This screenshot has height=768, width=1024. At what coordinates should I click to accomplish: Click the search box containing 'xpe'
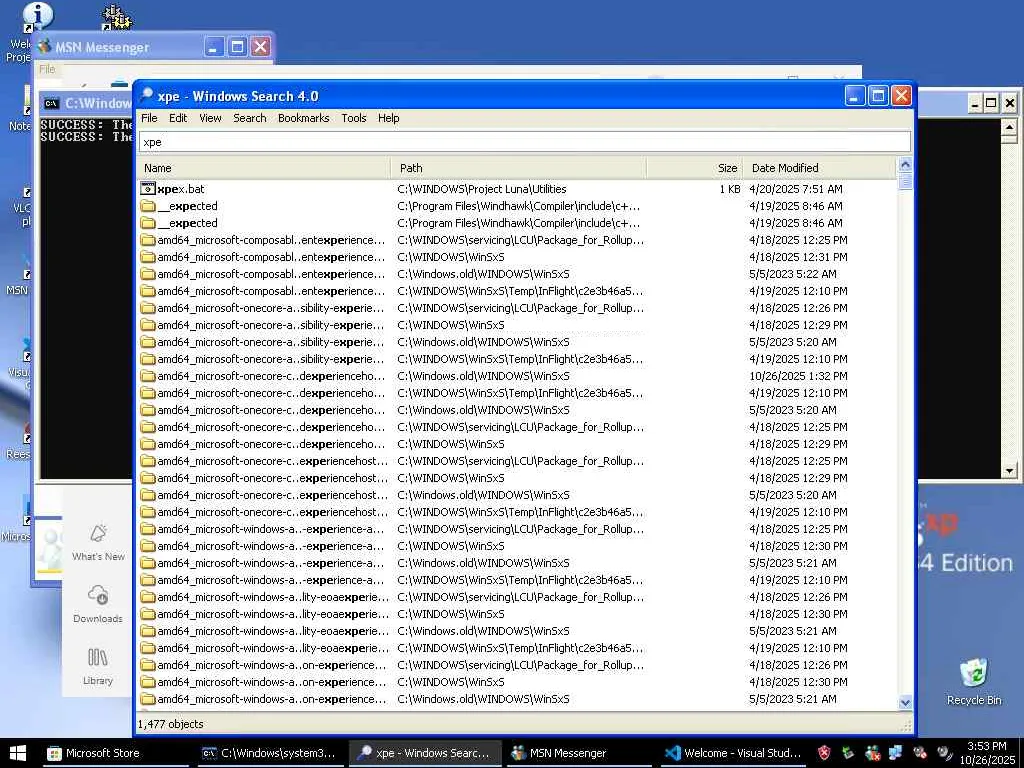click(525, 142)
